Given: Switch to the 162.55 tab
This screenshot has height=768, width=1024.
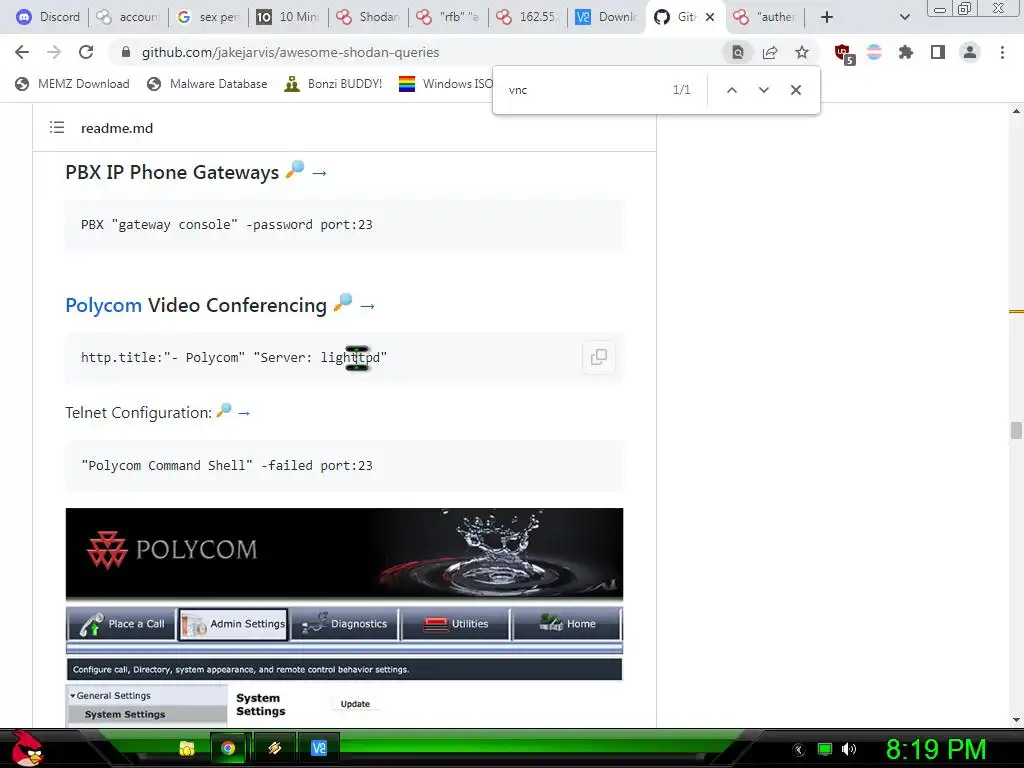Looking at the screenshot, I should 528,17.
